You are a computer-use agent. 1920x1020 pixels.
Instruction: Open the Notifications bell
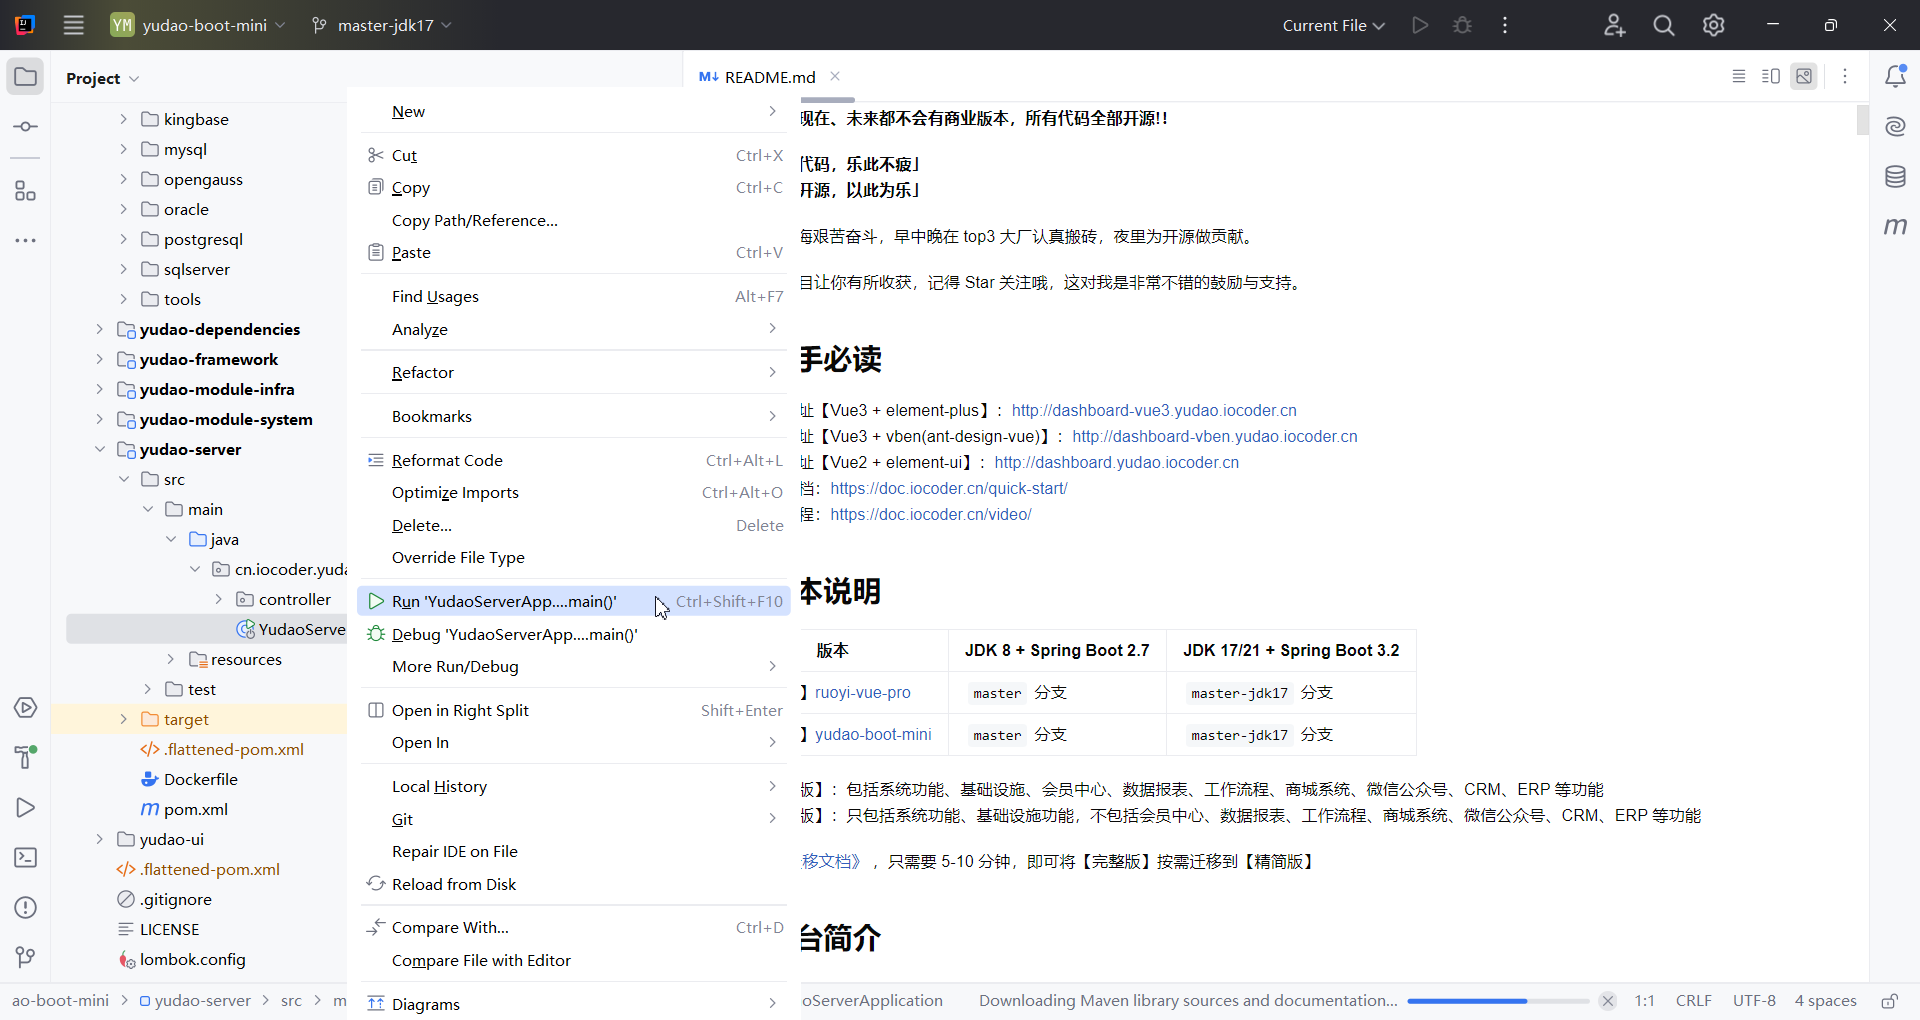1895,77
